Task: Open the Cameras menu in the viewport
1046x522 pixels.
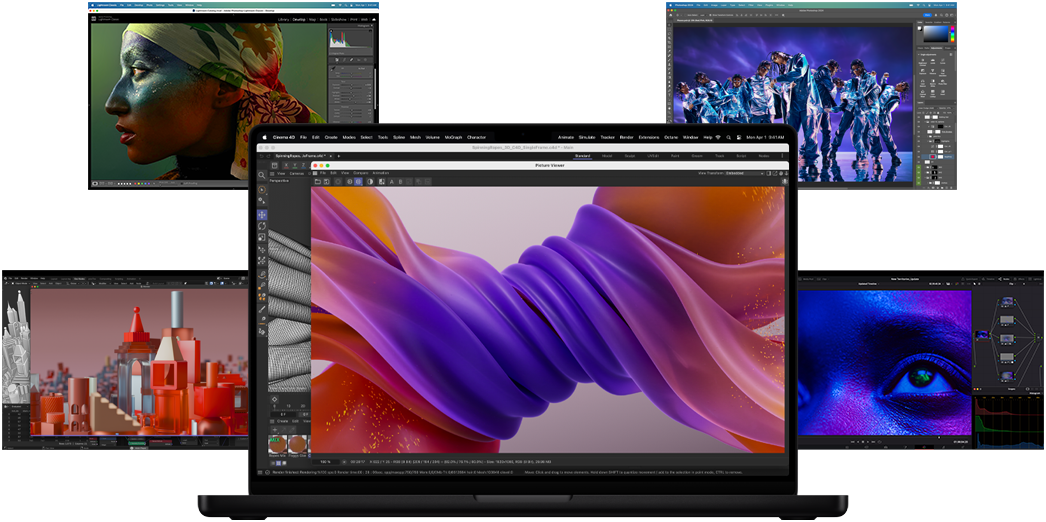Action: point(297,173)
